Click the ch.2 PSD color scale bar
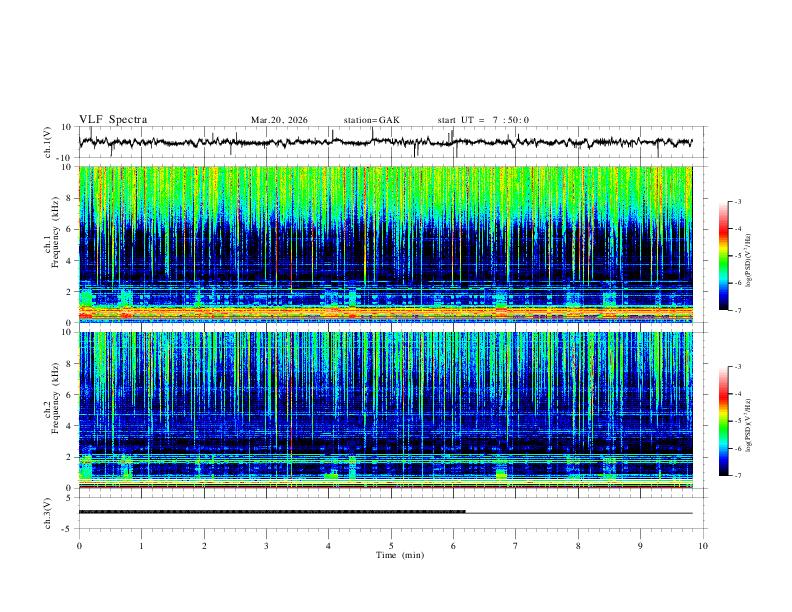792x612 pixels. [724, 421]
